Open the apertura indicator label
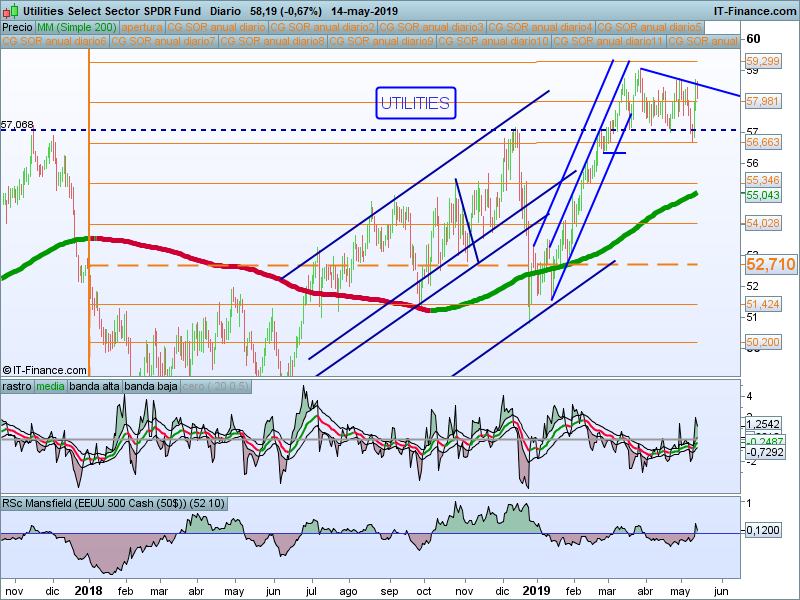The width and height of the screenshot is (800, 600). 141,27
